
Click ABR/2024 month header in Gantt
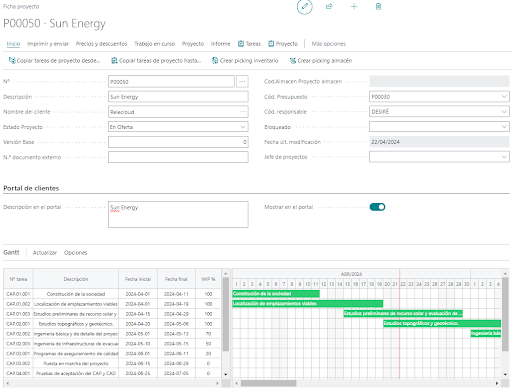tap(351, 274)
